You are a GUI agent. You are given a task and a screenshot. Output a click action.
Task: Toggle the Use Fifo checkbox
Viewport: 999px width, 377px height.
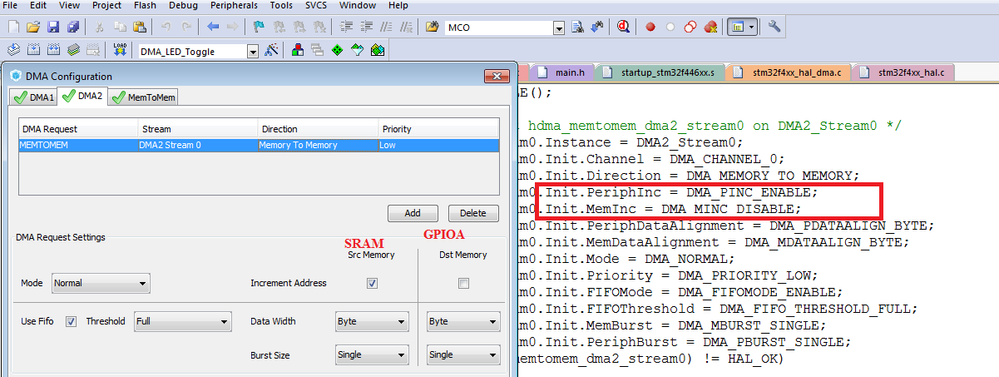pyautogui.click(x=71, y=322)
